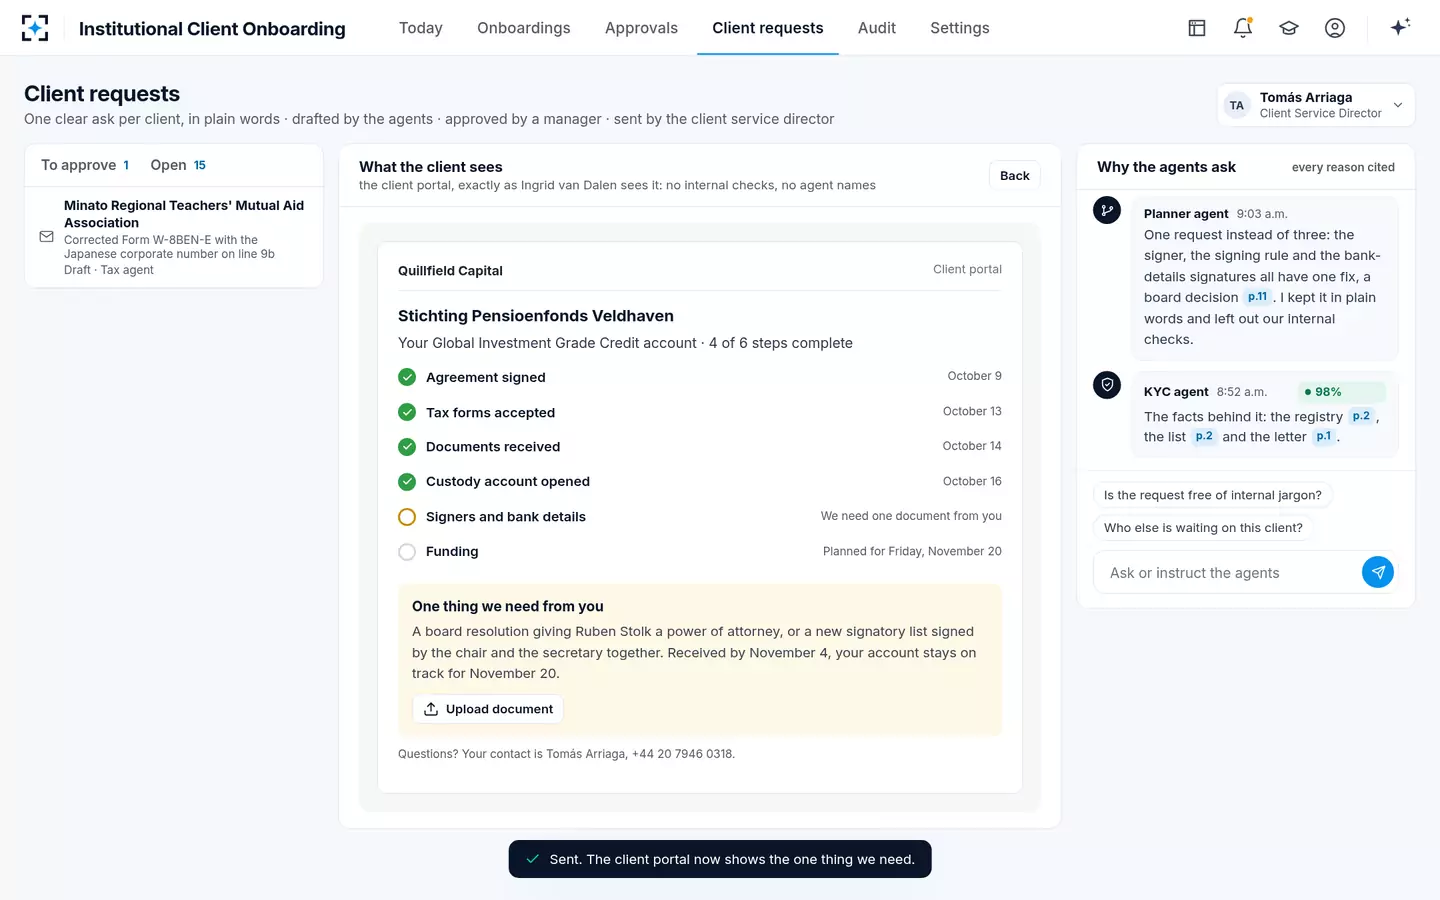This screenshot has height=900, width=1440.
Task: Click the Back button
Action: [x=1015, y=176]
